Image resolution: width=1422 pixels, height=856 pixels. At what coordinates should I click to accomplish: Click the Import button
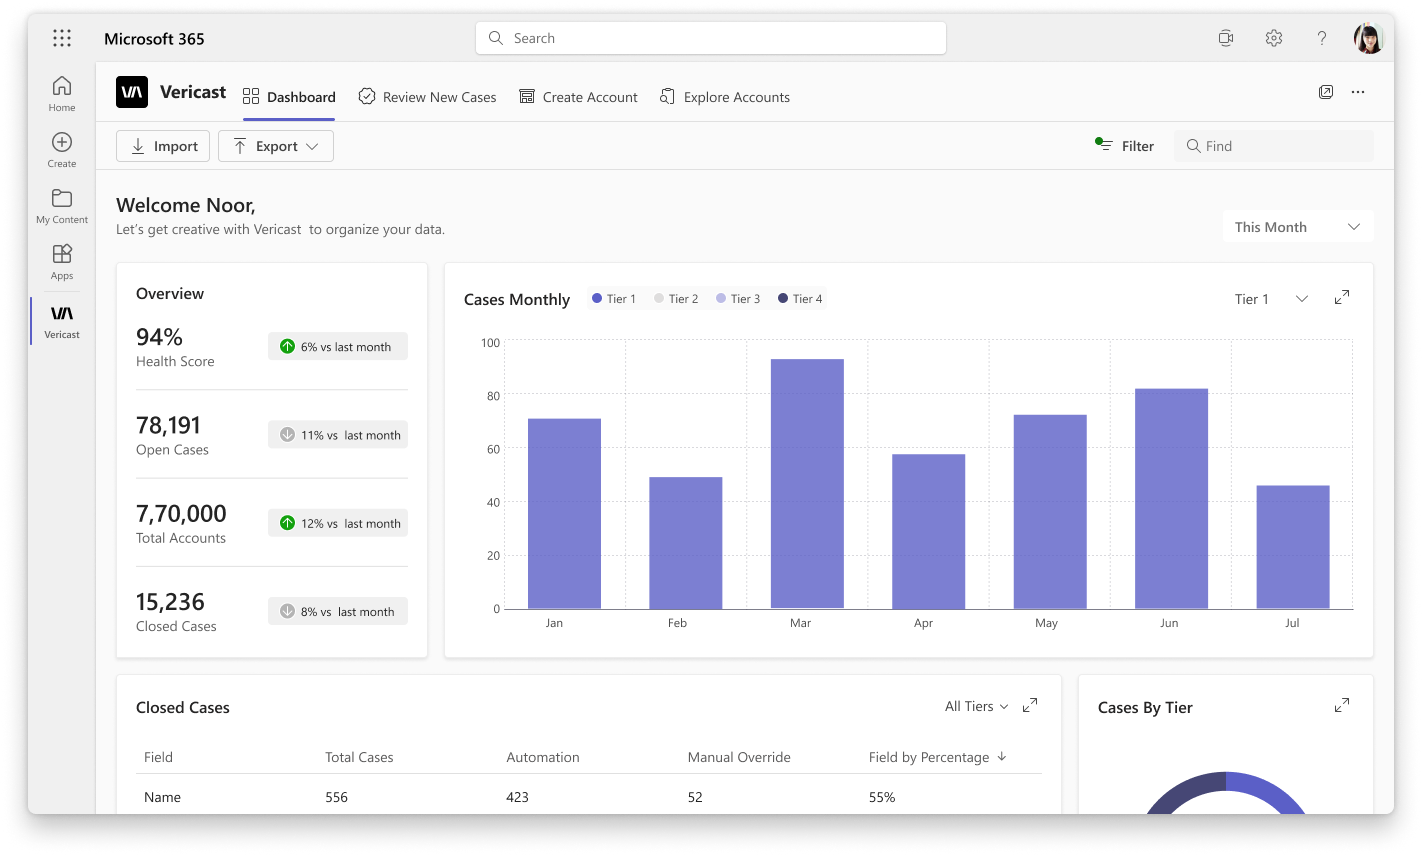[163, 146]
